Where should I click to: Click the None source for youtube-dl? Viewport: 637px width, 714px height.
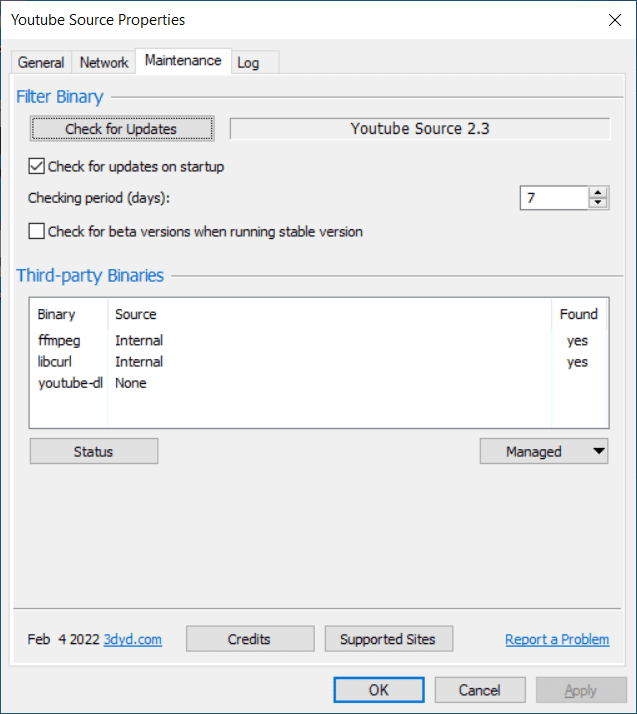(x=131, y=383)
